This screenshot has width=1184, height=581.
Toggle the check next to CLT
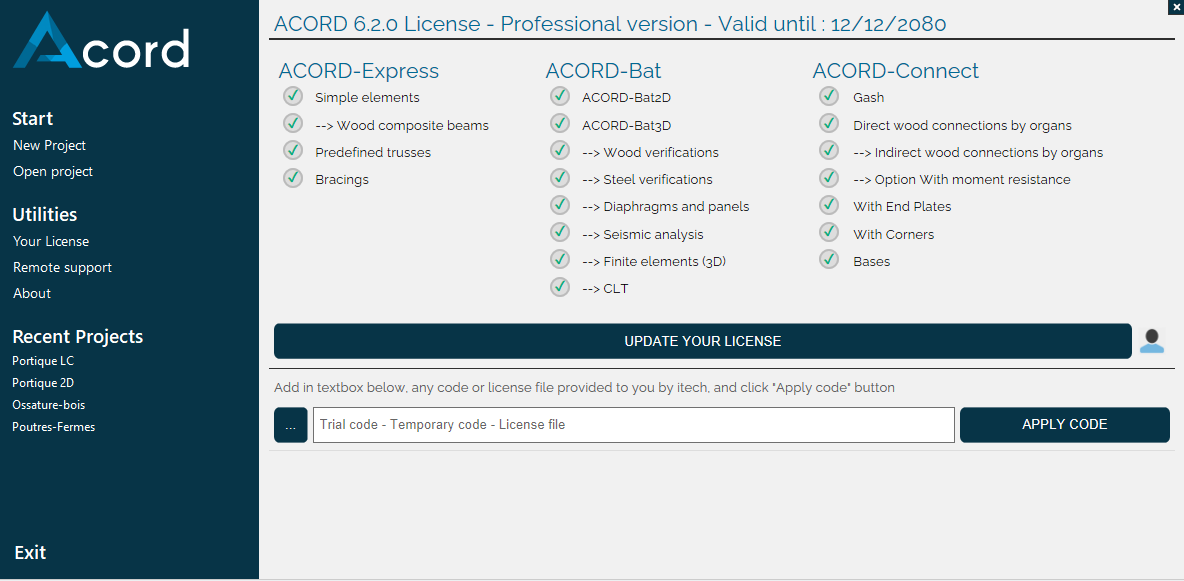pyautogui.click(x=559, y=286)
